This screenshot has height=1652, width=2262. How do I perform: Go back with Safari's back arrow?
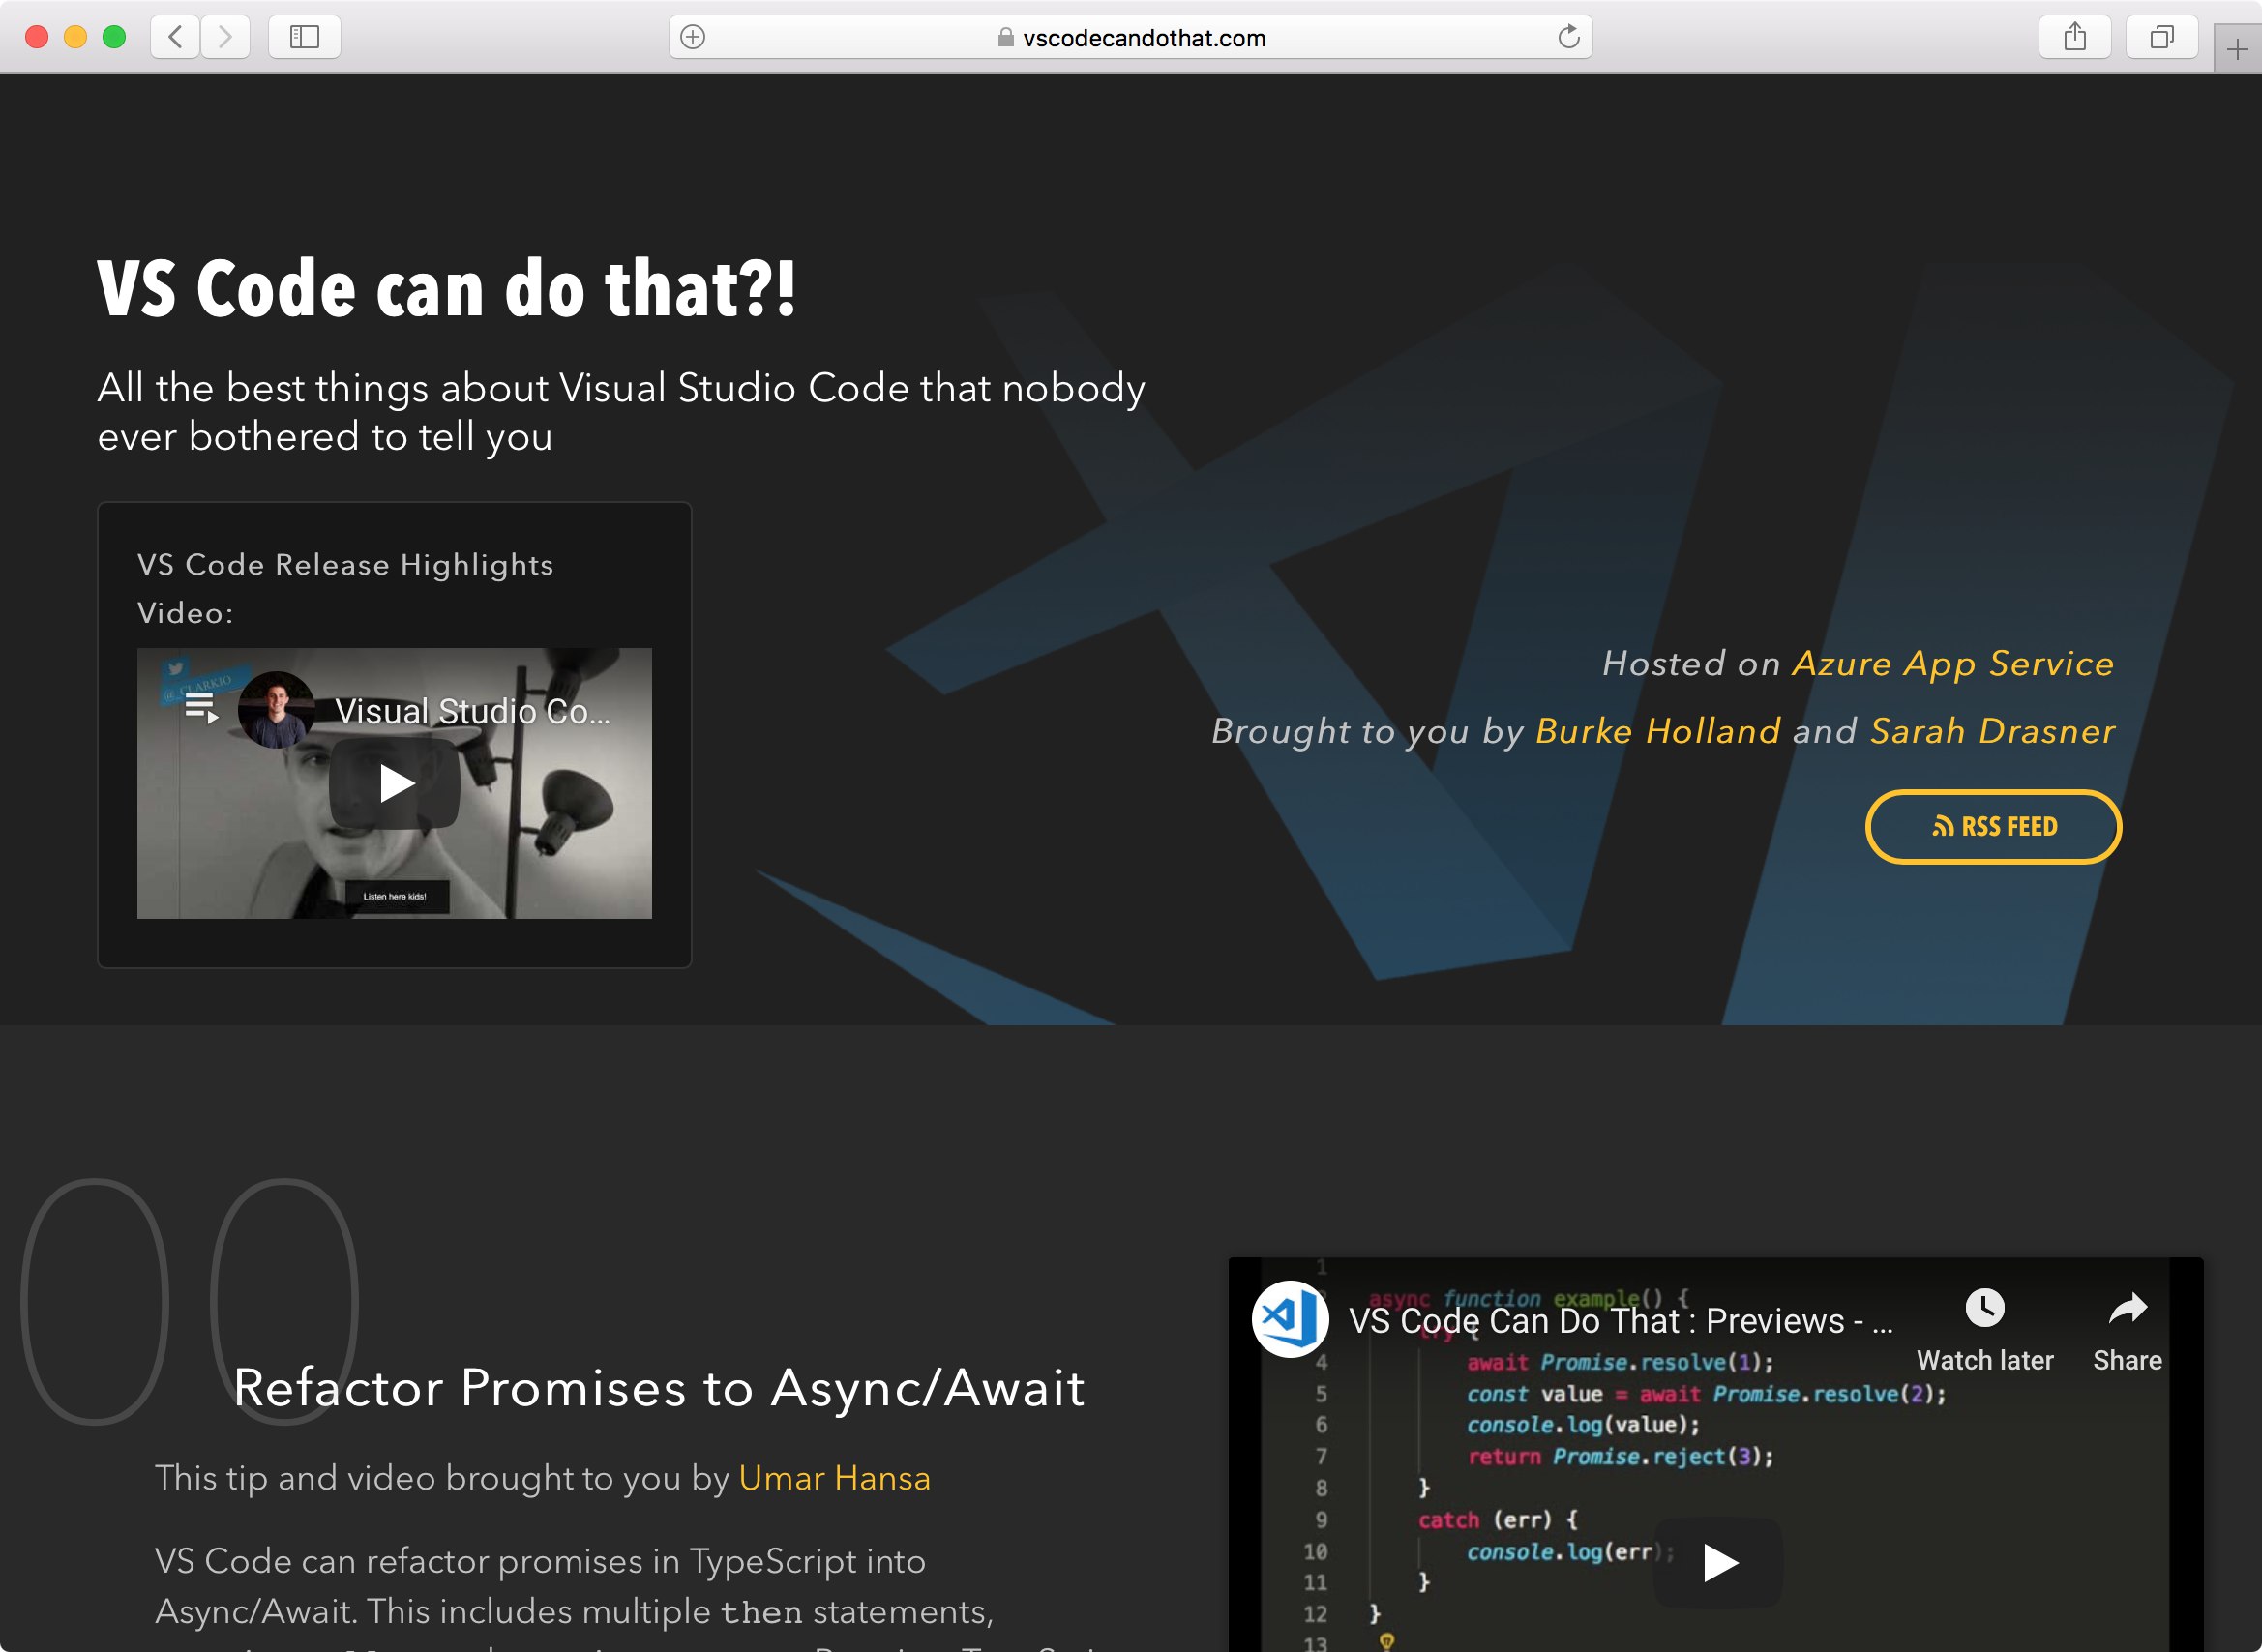175,37
